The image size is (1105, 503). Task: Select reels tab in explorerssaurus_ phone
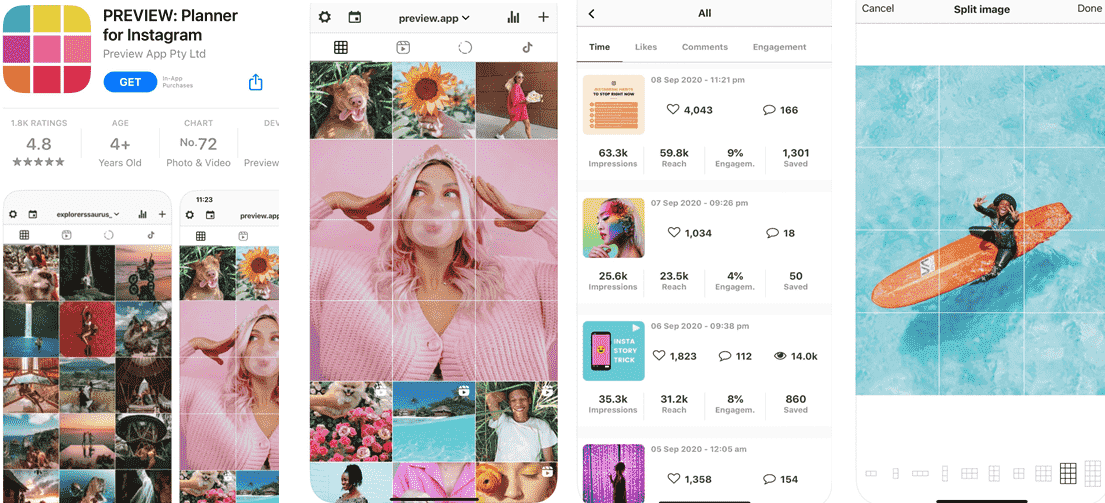66,235
